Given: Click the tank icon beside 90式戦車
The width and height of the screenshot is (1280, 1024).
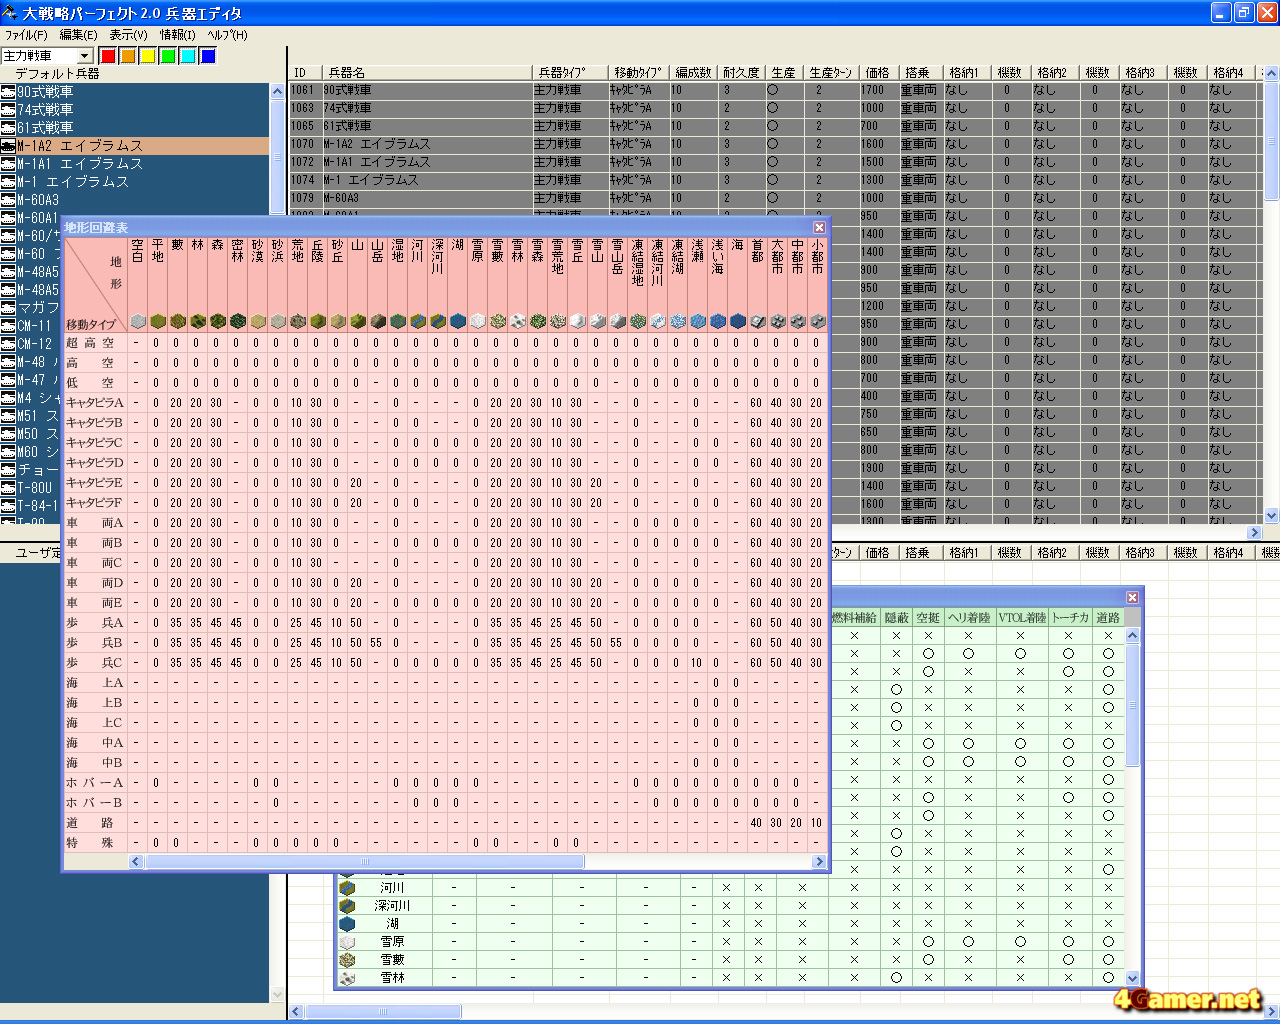Looking at the screenshot, I should (8, 91).
